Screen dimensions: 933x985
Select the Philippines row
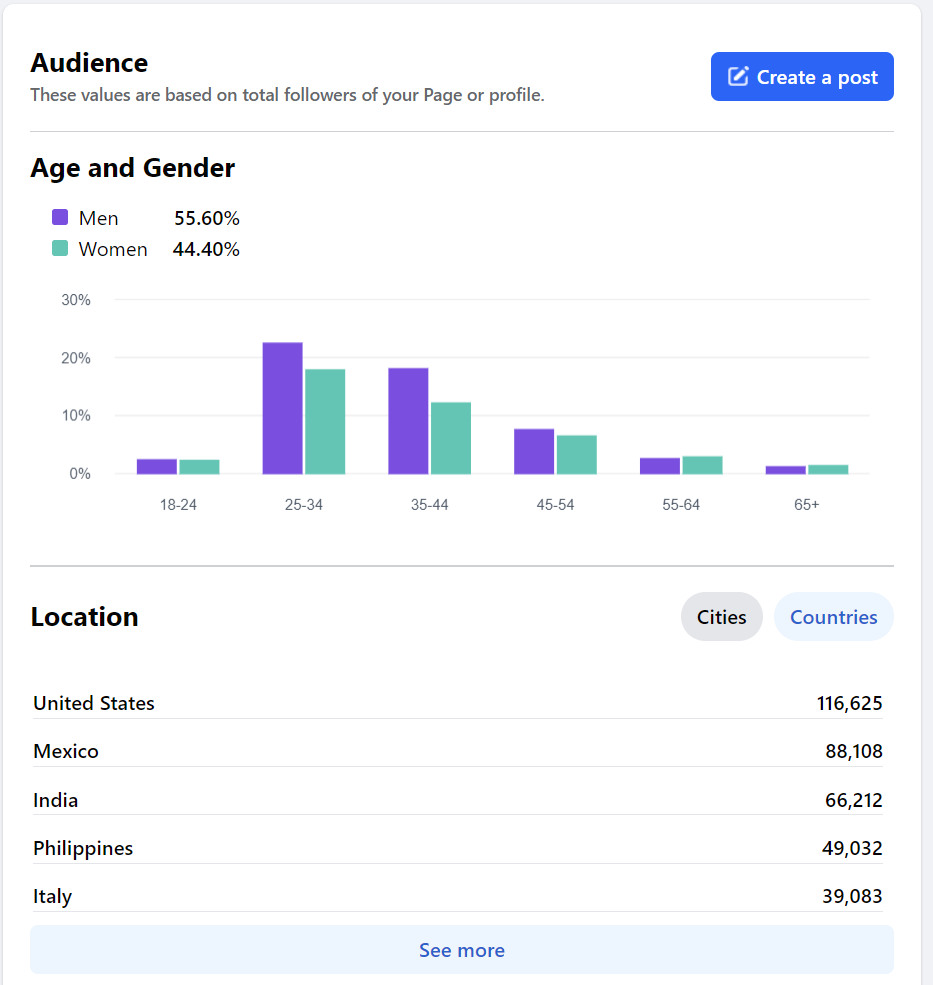point(457,848)
